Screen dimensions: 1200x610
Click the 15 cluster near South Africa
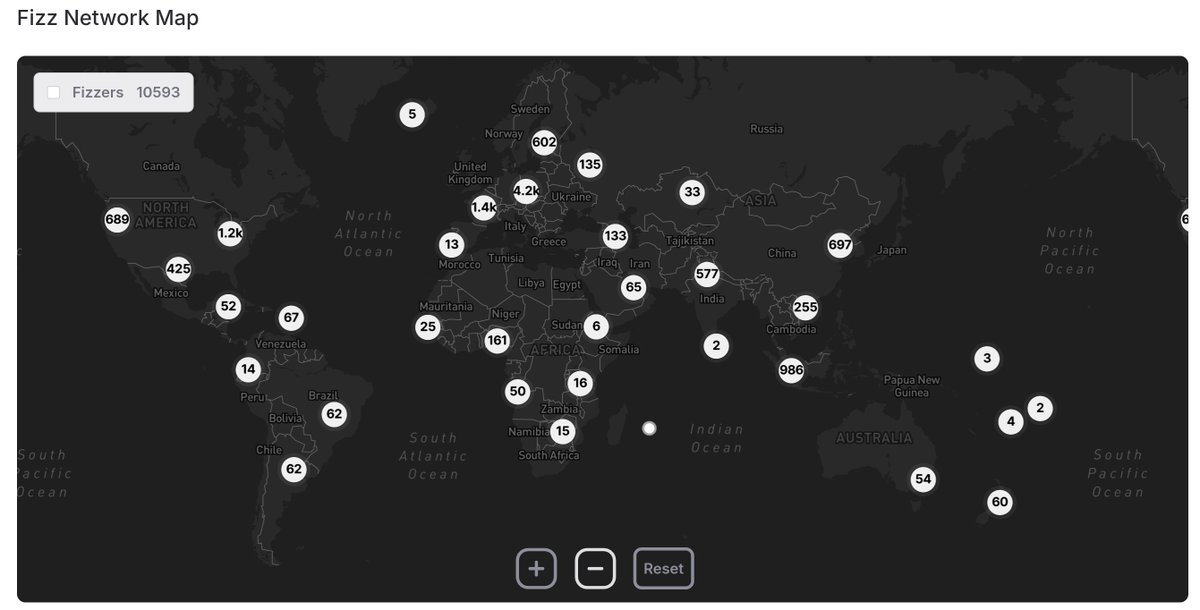563,431
